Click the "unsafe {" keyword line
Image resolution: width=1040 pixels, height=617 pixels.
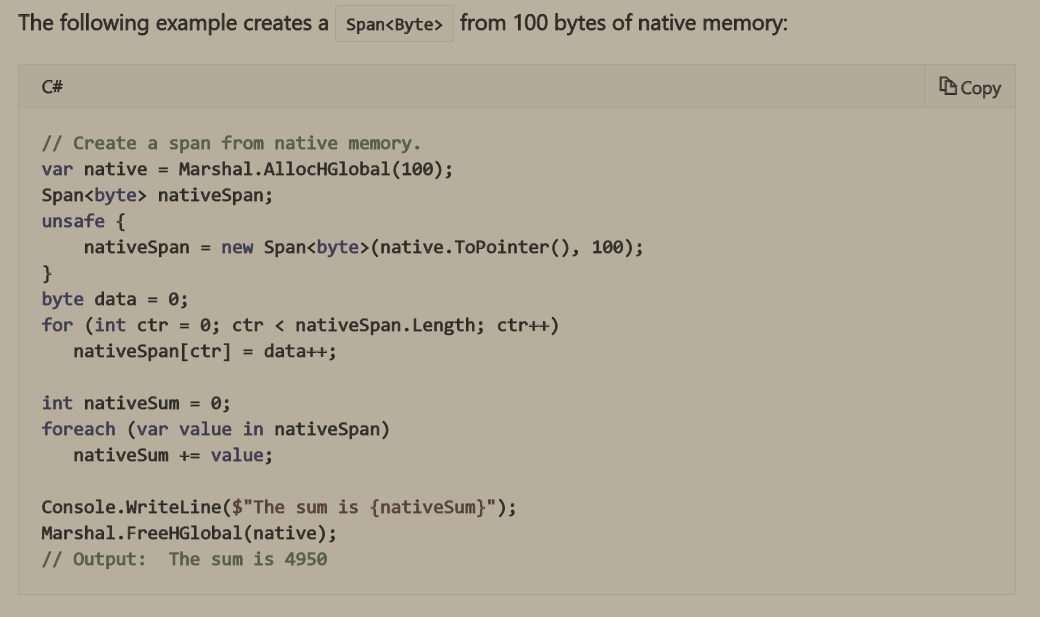pyautogui.click(x=84, y=221)
